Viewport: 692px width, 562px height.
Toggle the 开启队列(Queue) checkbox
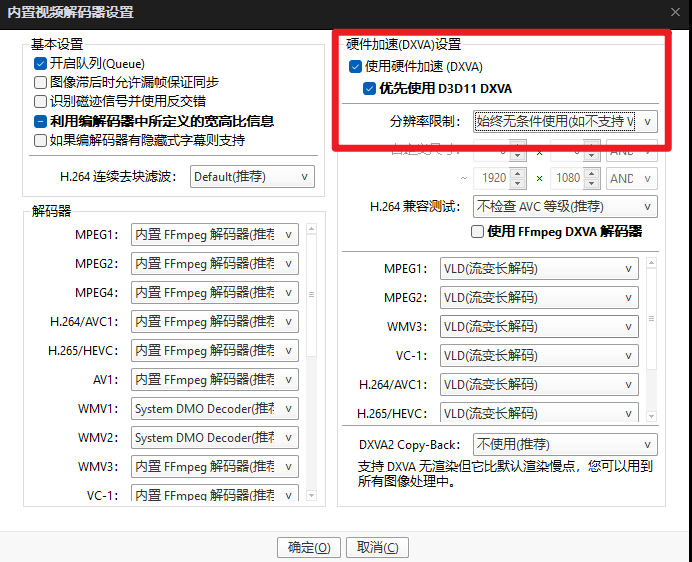tap(40, 64)
